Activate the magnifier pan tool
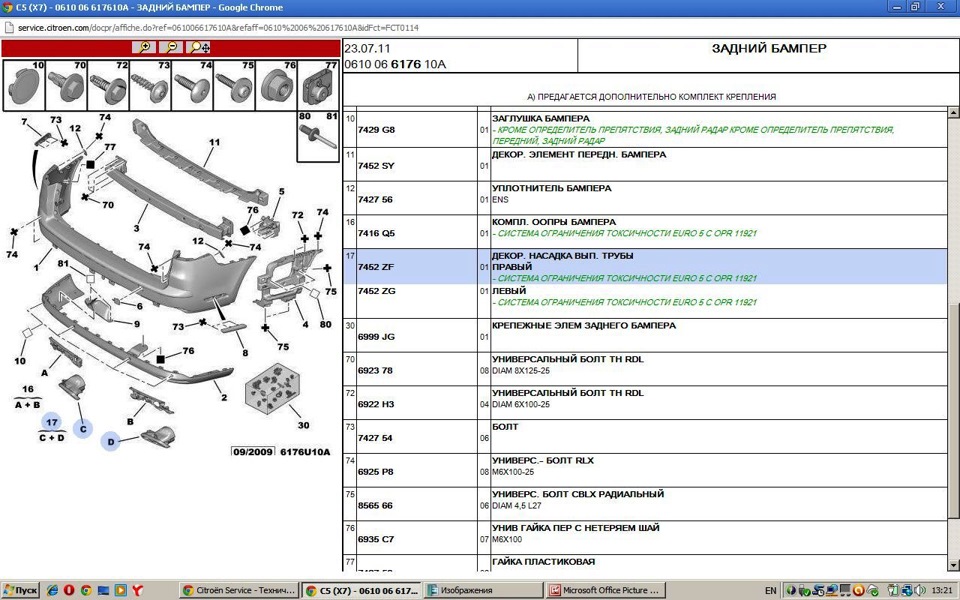This screenshot has height=600, width=960. pos(198,48)
